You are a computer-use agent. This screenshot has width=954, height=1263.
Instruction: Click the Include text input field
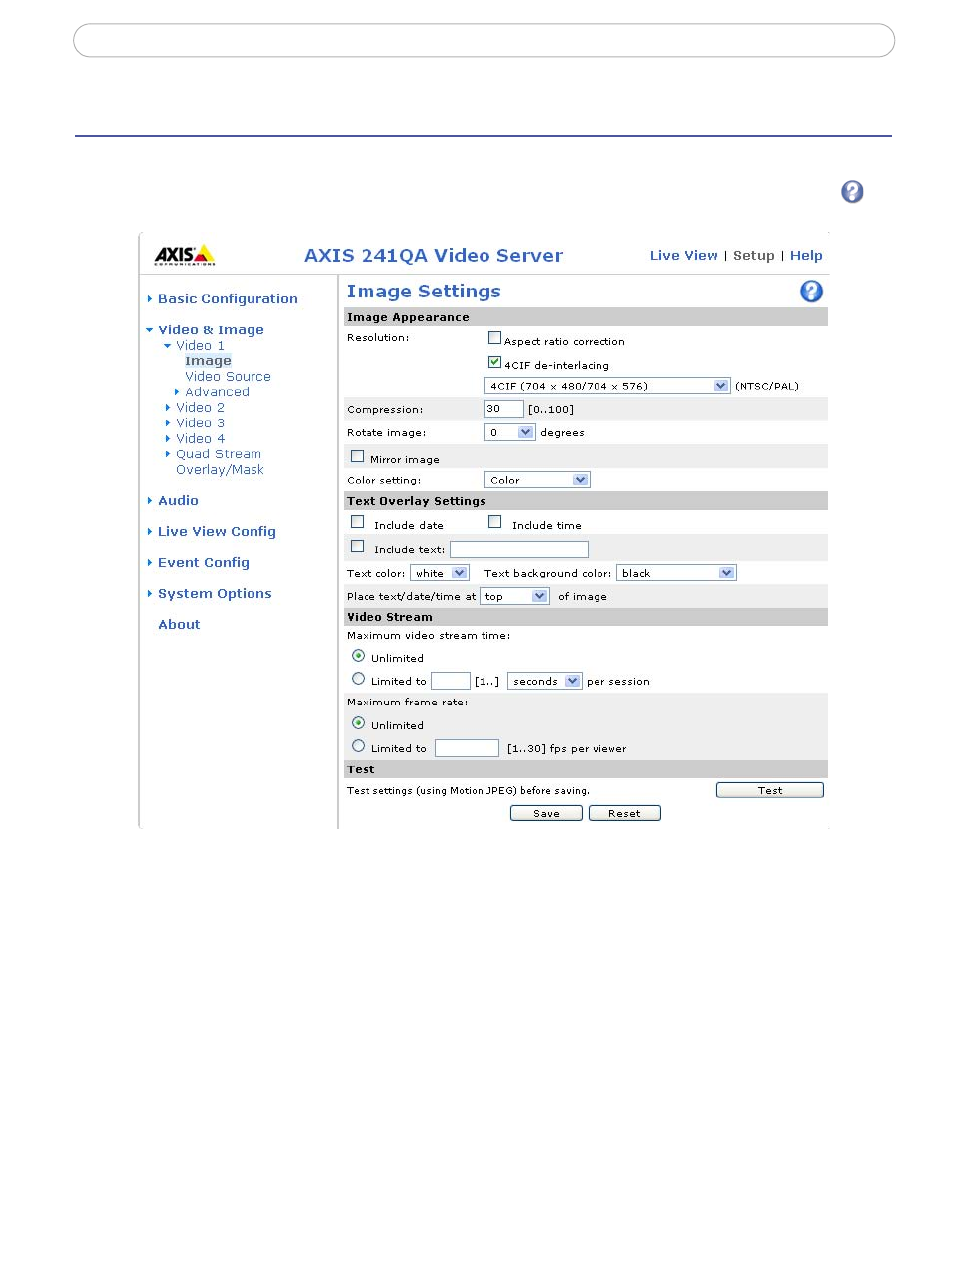tap(519, 549)
